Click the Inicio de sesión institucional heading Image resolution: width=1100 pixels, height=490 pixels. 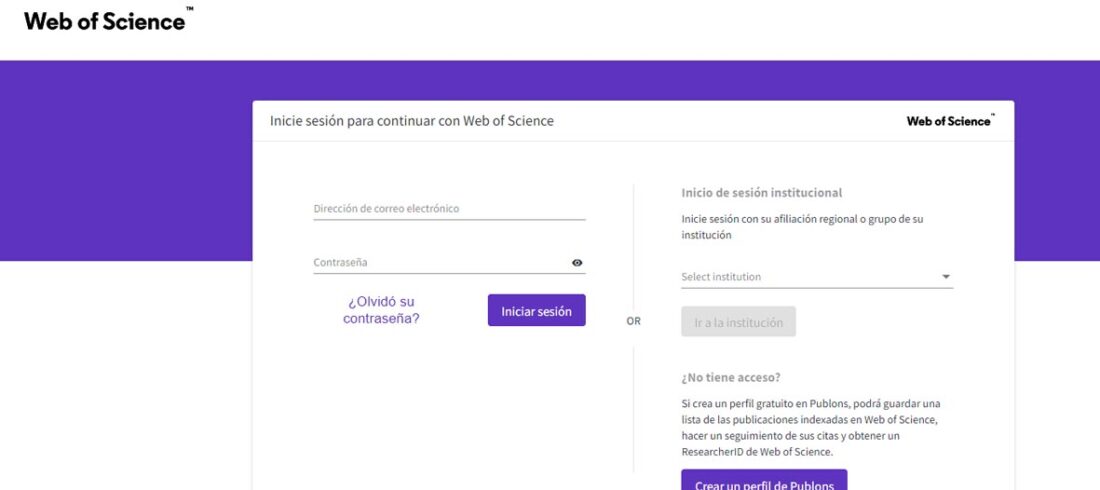[x=762, y=192]
